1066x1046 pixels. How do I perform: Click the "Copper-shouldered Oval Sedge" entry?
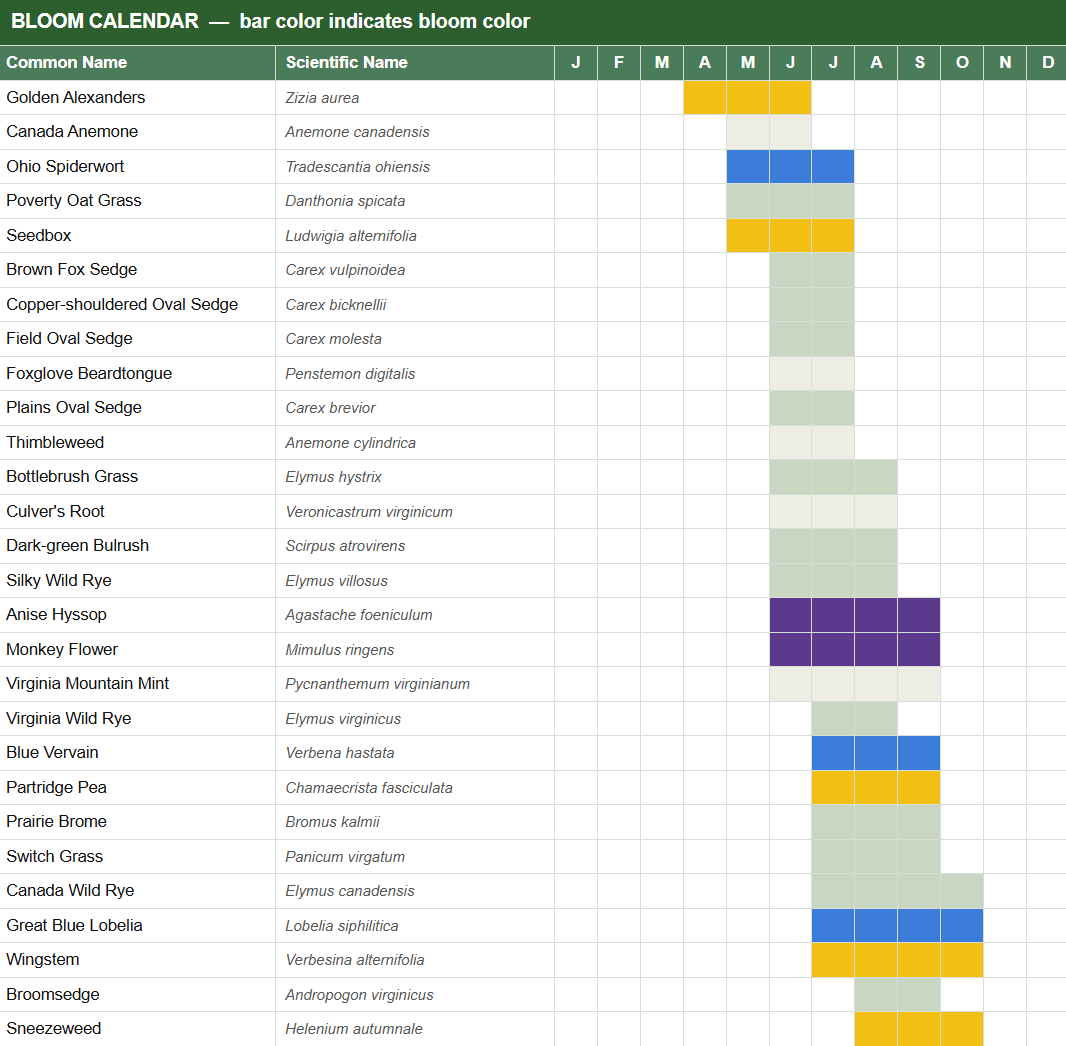coord(122,304)
